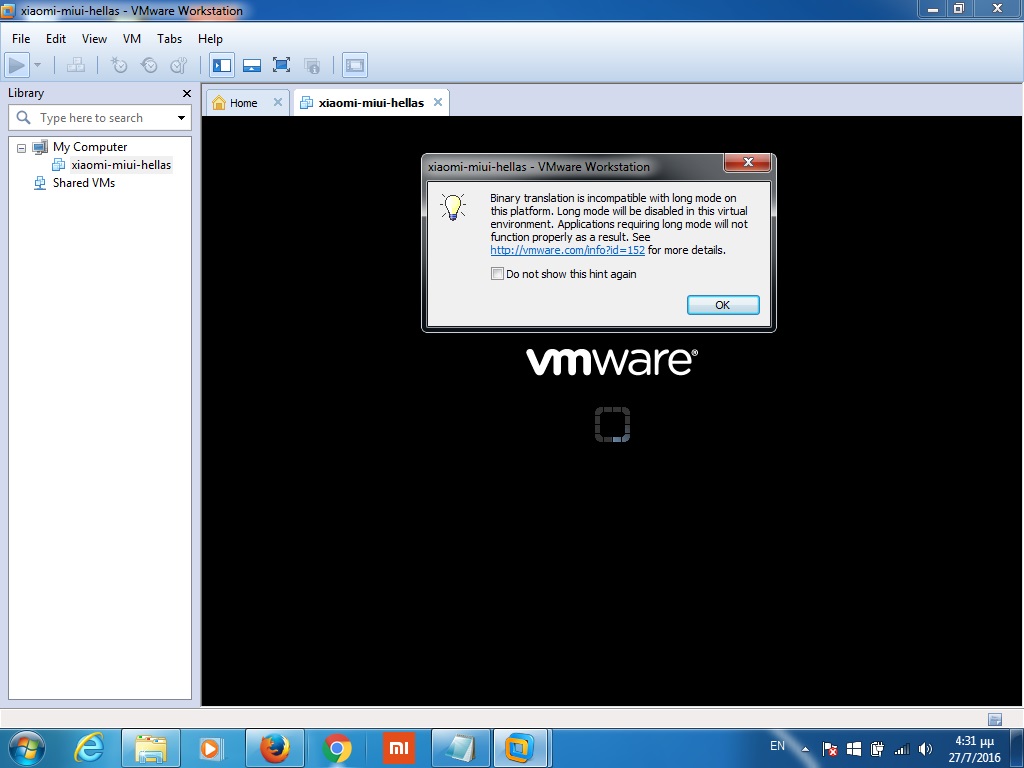Screen dimensions: 1024x768
Task: Click OK in the hint dialog
Action: coord(723,305)
